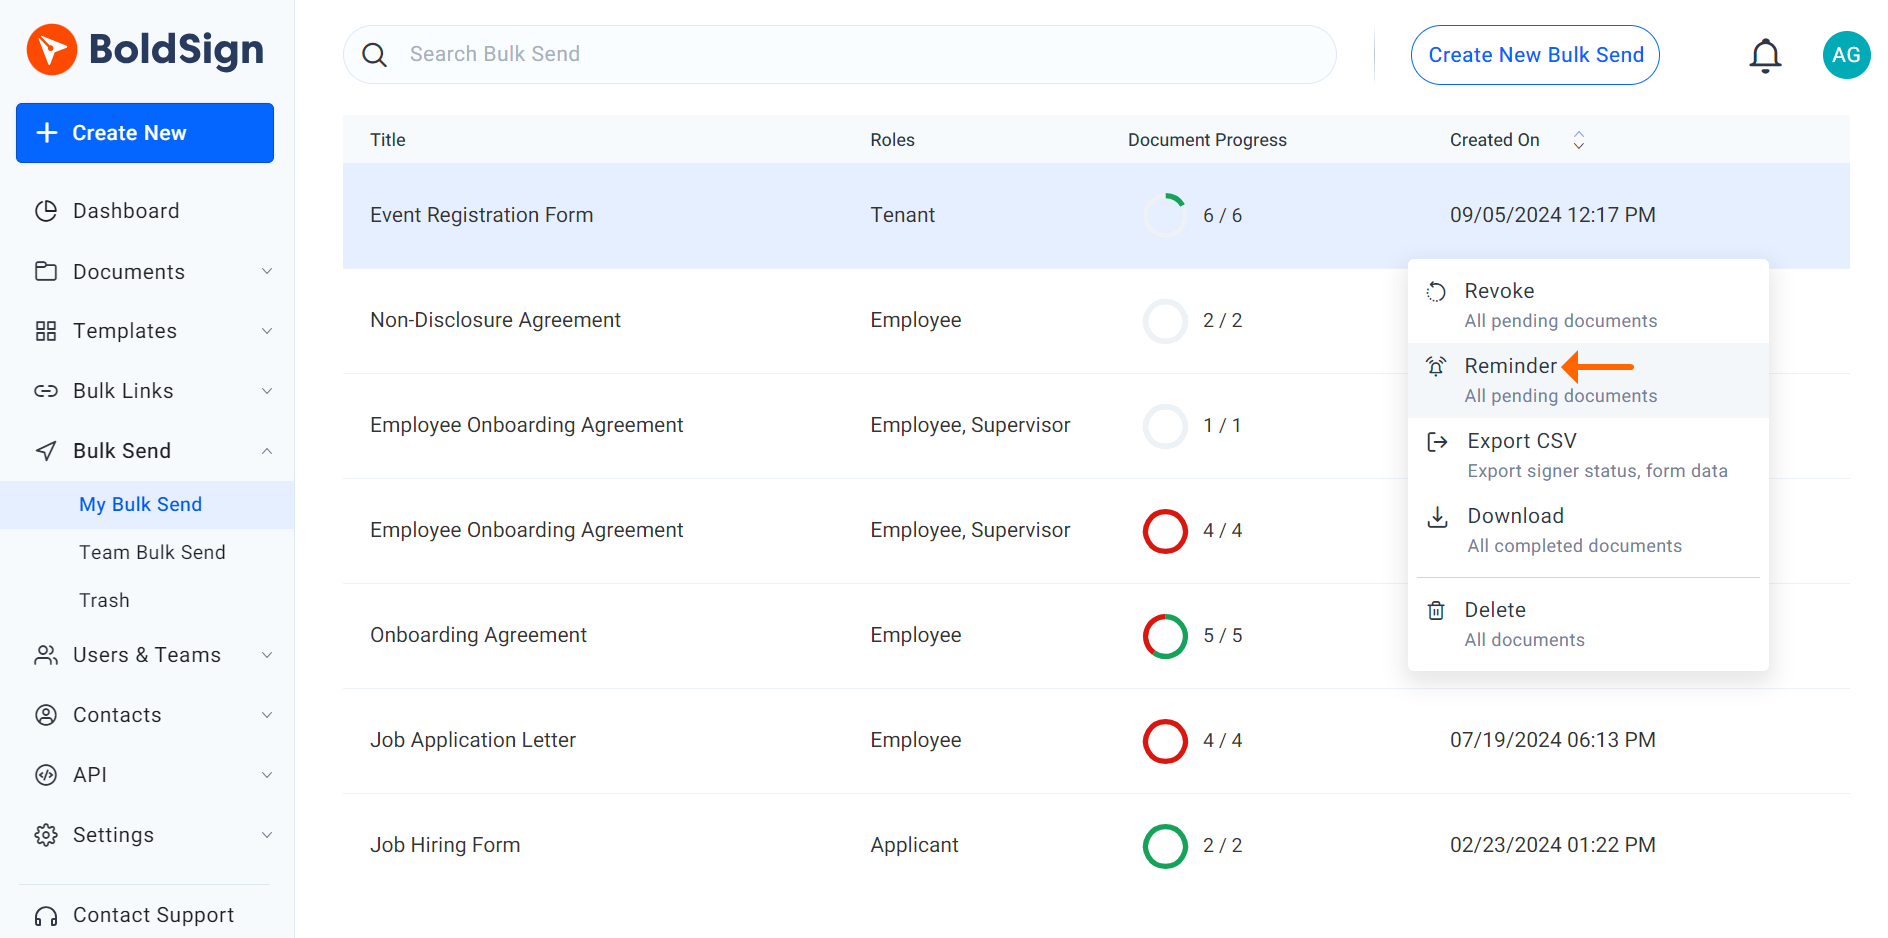
Task: Collapse the Bulk Send section chevron
Action: 267,451
